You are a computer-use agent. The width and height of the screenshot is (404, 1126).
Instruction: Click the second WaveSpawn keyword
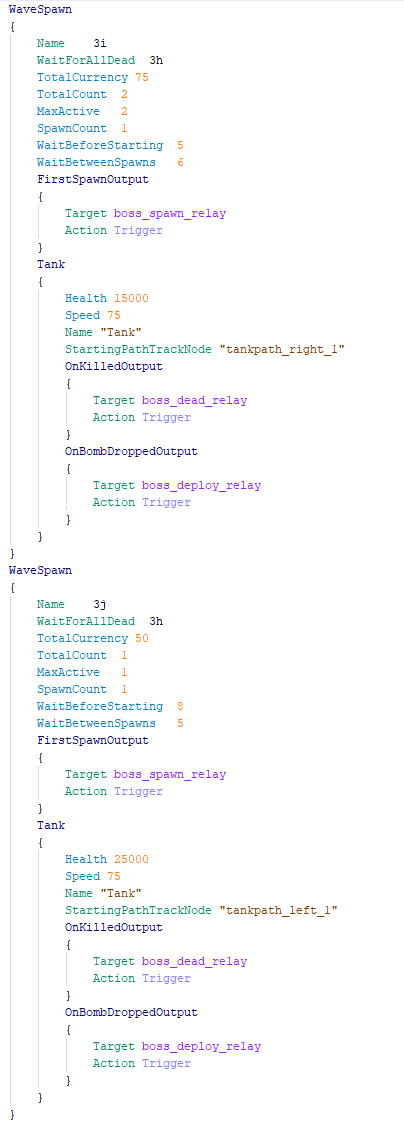point(39,570)
